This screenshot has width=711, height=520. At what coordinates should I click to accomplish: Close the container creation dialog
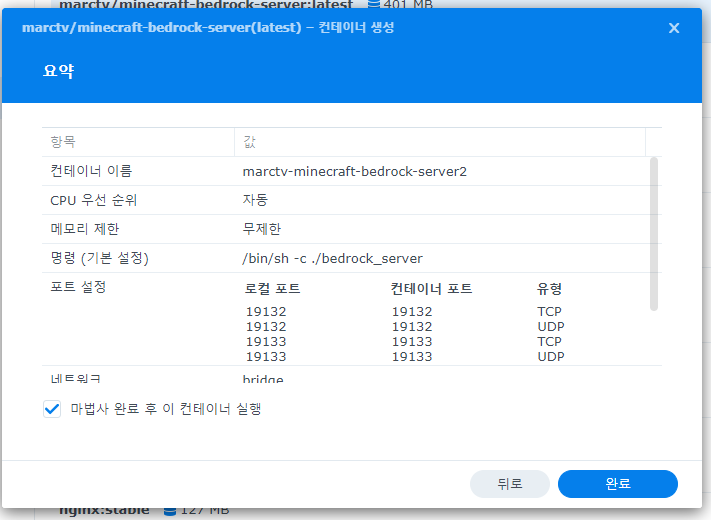coord(674,28)
